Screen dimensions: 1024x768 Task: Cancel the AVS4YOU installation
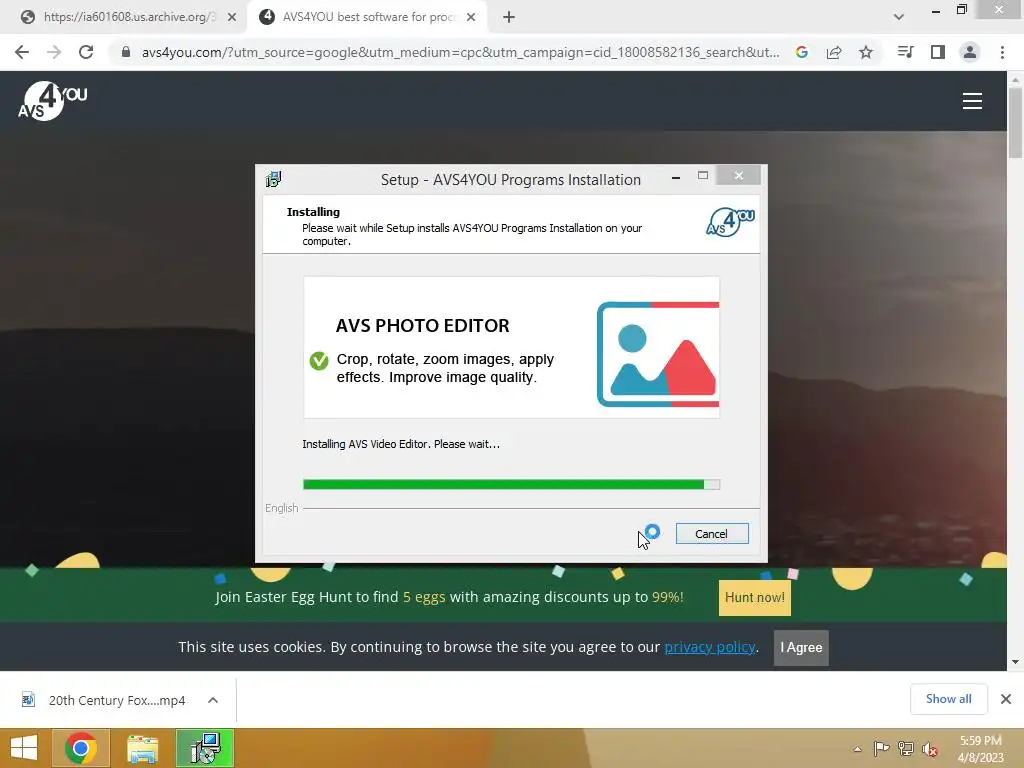[712, 534]
